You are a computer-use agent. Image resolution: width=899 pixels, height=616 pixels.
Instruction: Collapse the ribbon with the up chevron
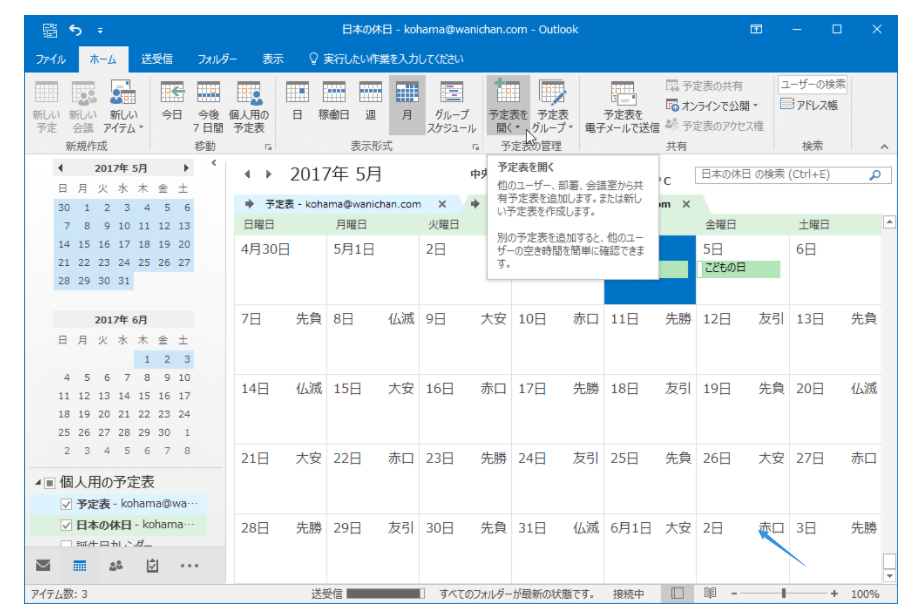(x=884, y=147)
